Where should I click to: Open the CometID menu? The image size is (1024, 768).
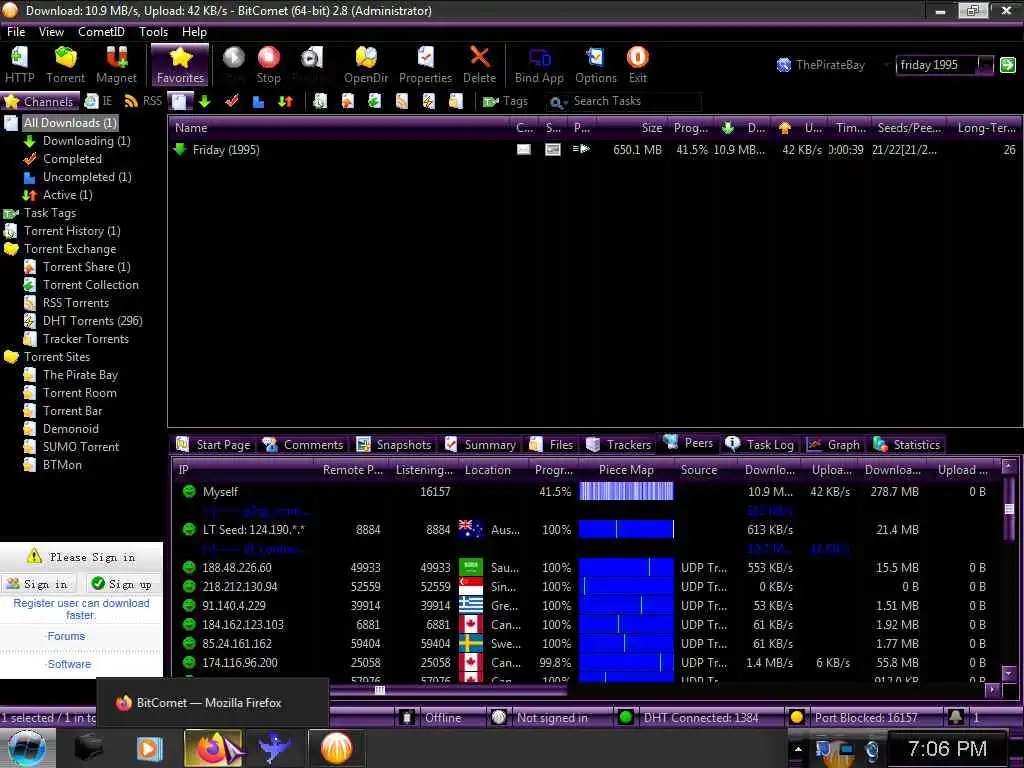pos(101,31)
